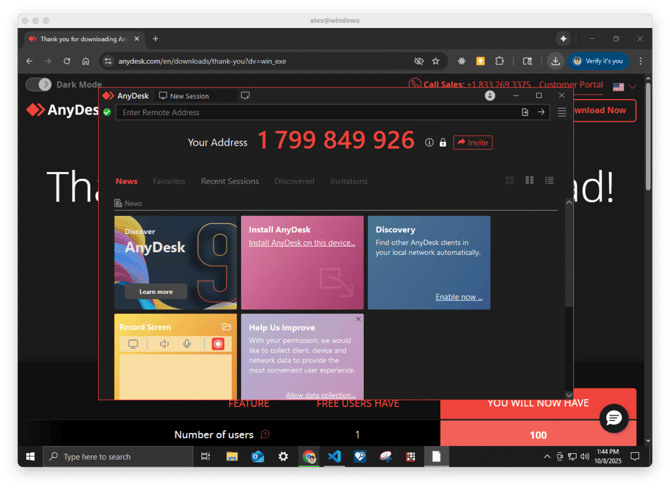Show hidden system tray icons
This screenshot has height=489, width=670.
[x=547, y=457]
